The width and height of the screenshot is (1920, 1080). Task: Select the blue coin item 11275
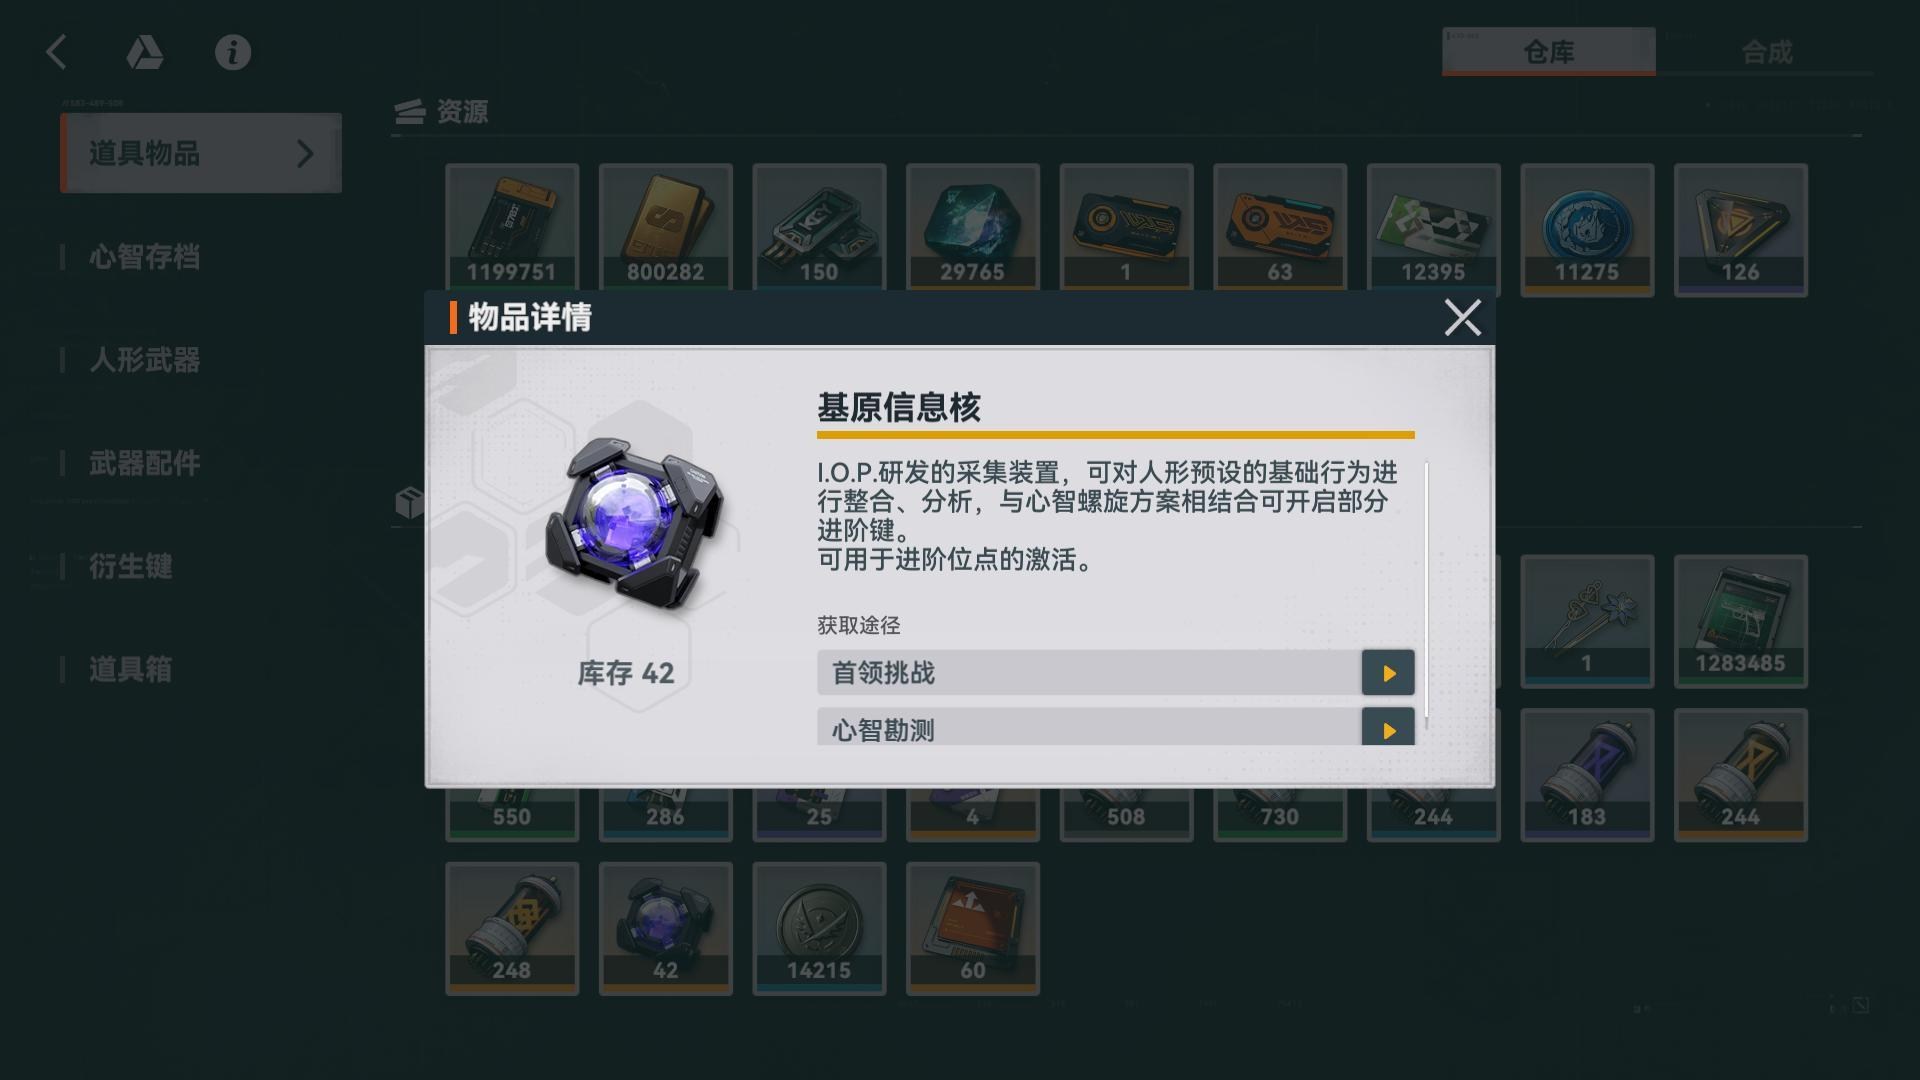coord(1587,229)
